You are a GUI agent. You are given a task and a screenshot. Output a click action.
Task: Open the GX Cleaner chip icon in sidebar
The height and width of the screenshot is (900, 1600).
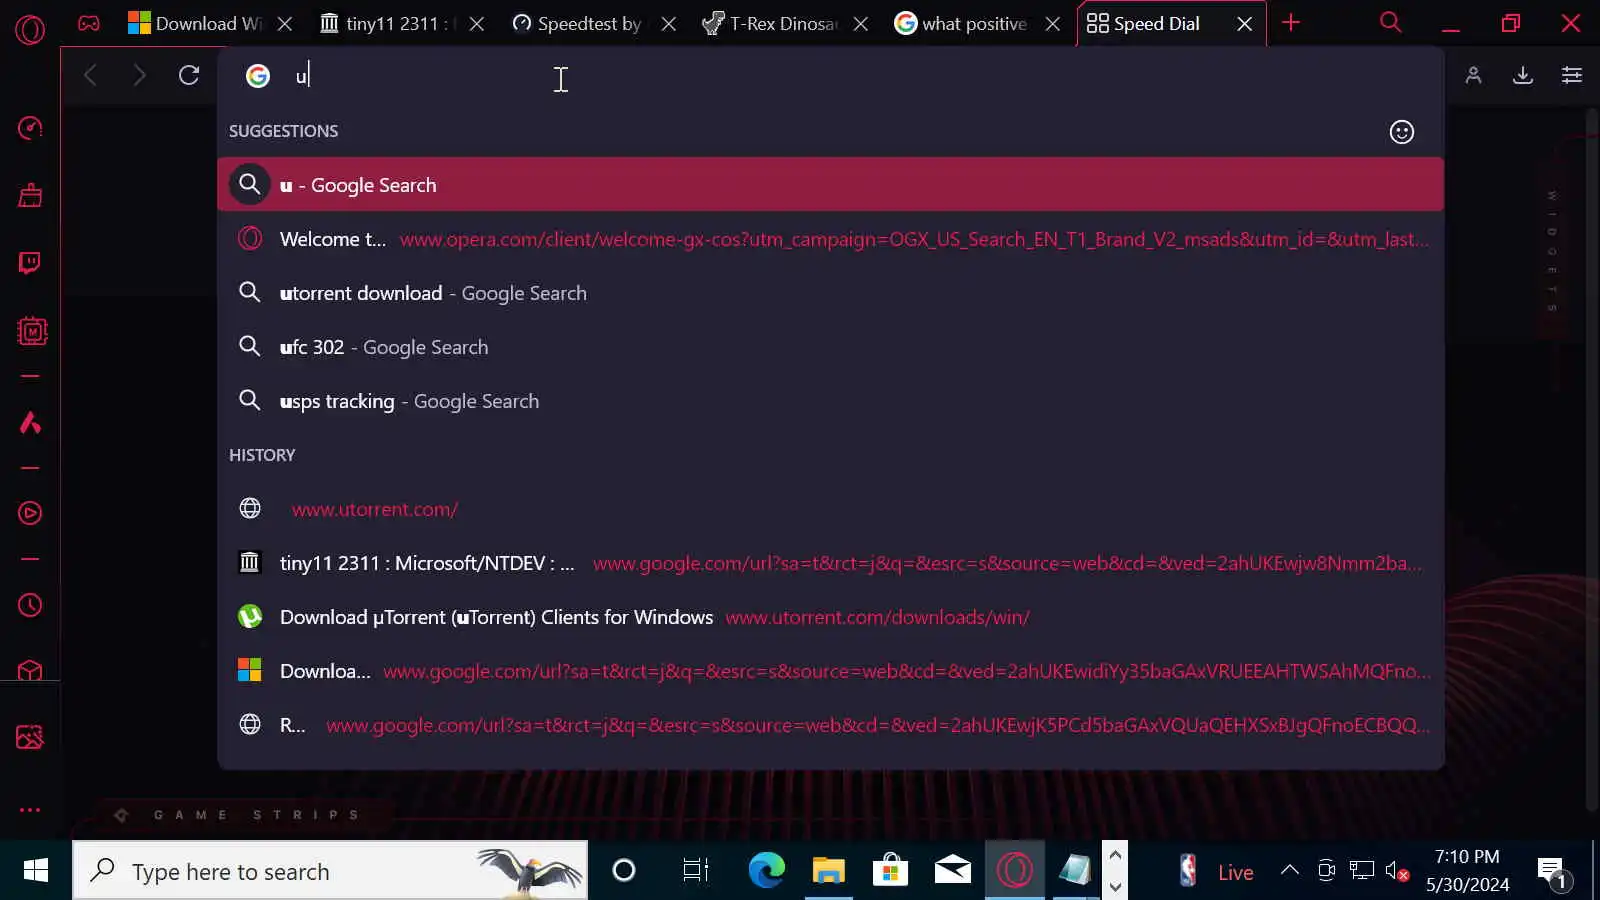coord(32,331)
